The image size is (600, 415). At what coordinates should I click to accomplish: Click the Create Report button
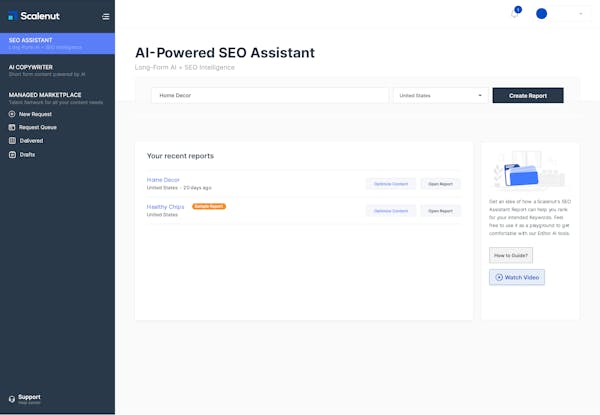(528, 96)
